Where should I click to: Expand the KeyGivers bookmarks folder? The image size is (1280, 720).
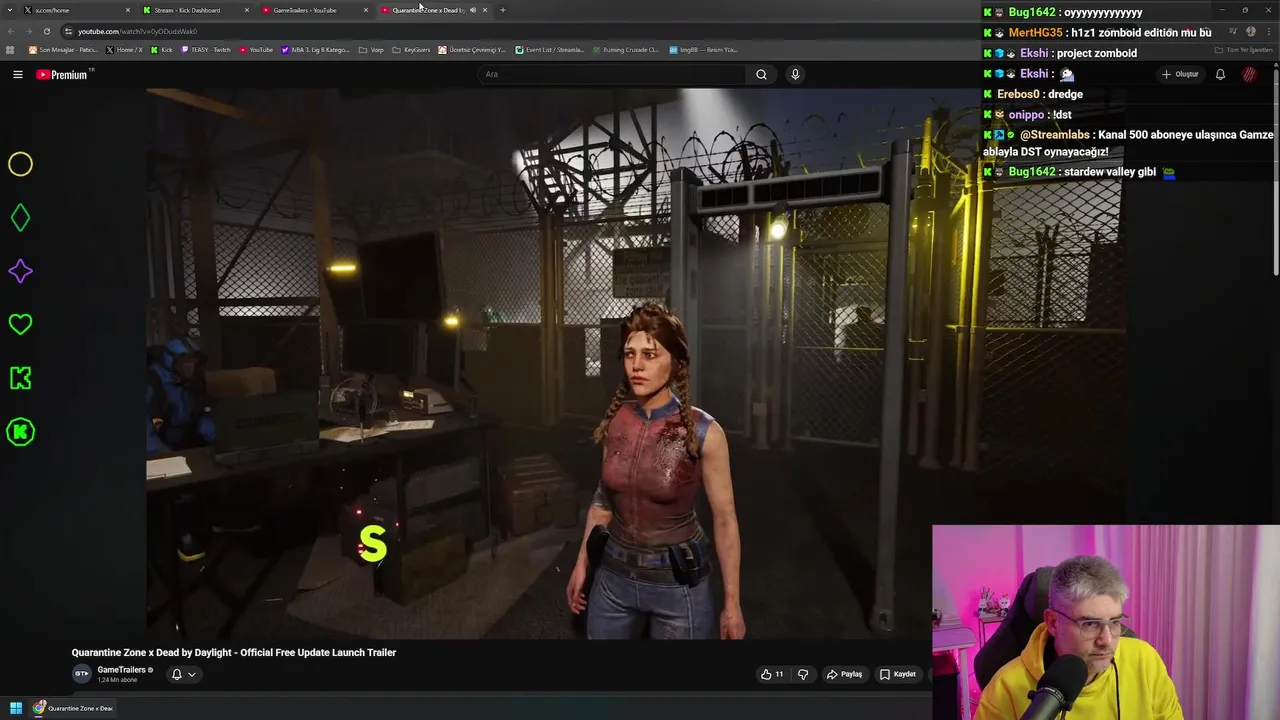411,49
